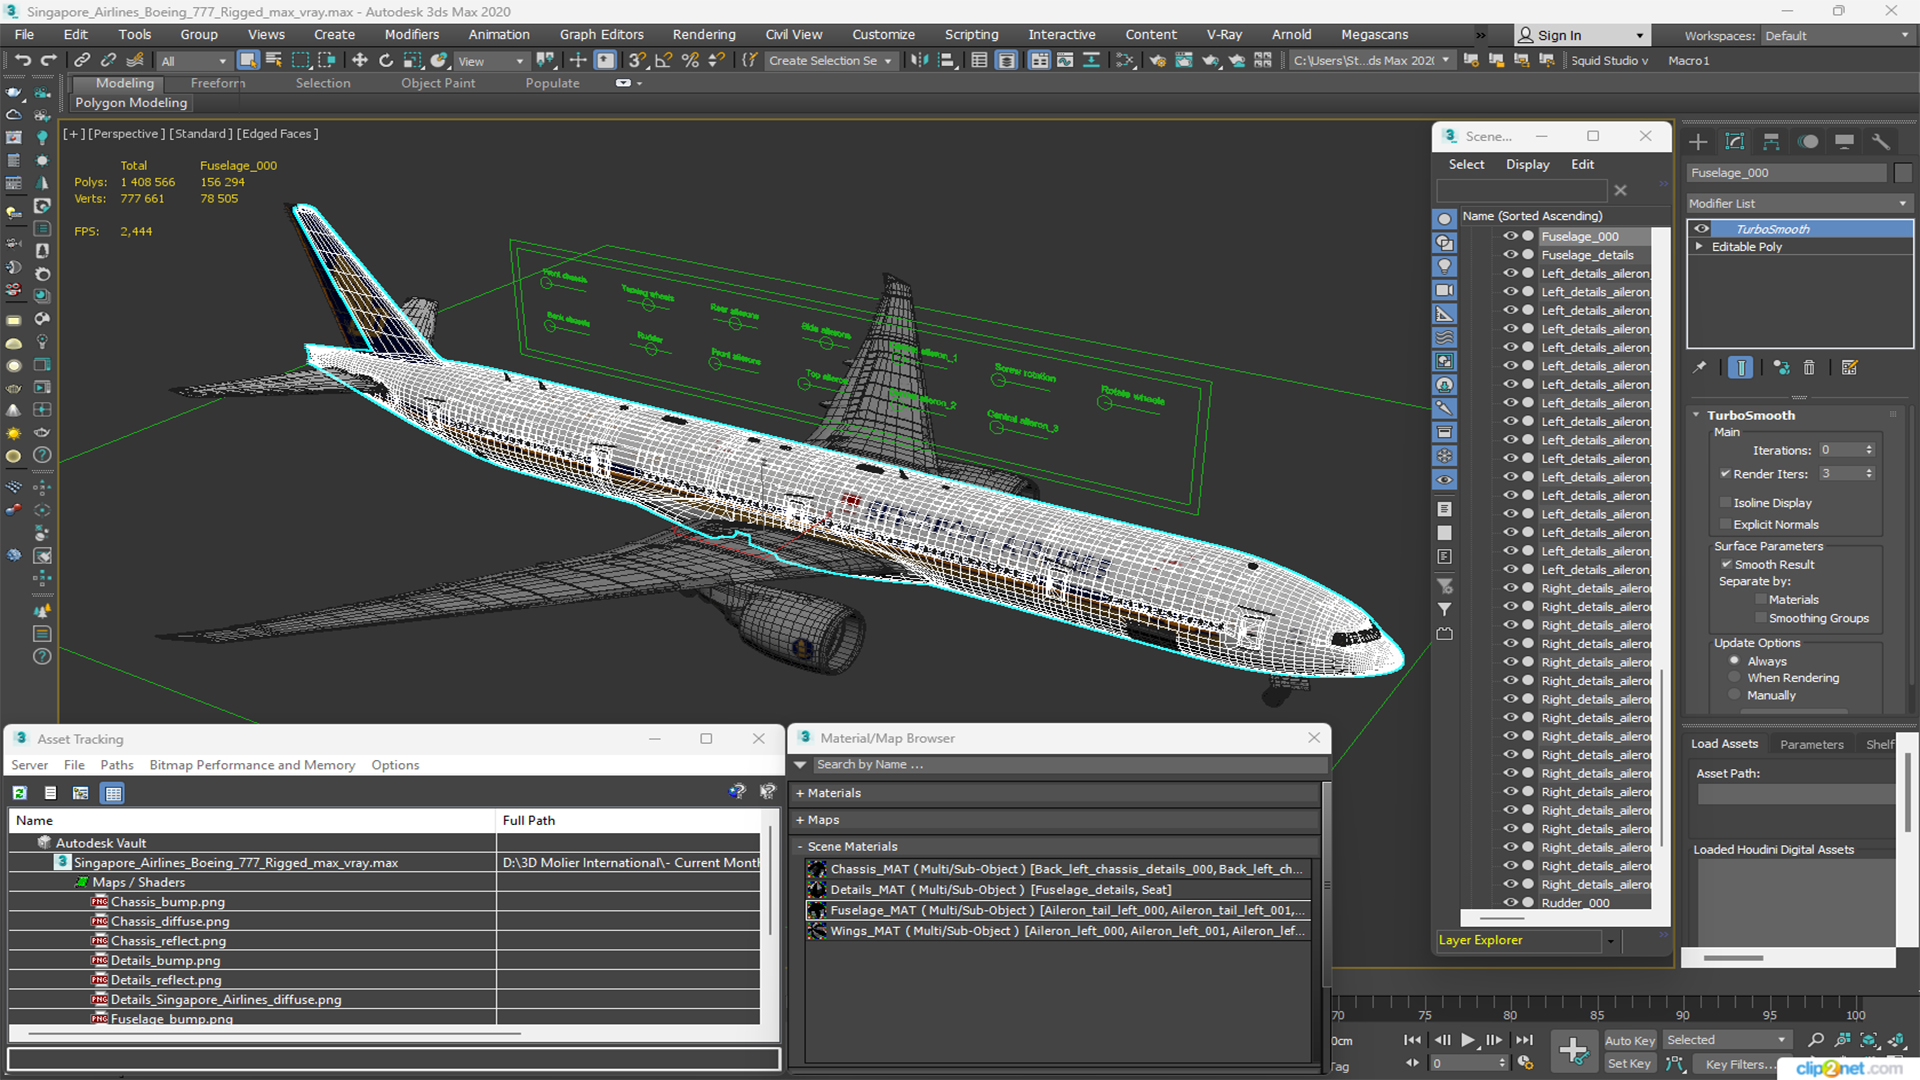Click the Fuselage_000 object color swatch

(1903, 173)
